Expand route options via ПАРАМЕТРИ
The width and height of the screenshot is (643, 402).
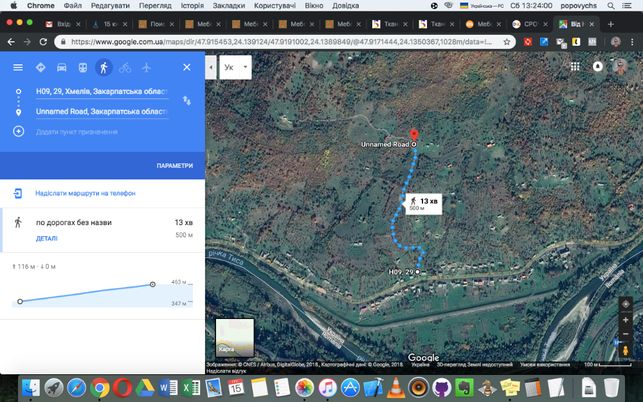point(175,166)
